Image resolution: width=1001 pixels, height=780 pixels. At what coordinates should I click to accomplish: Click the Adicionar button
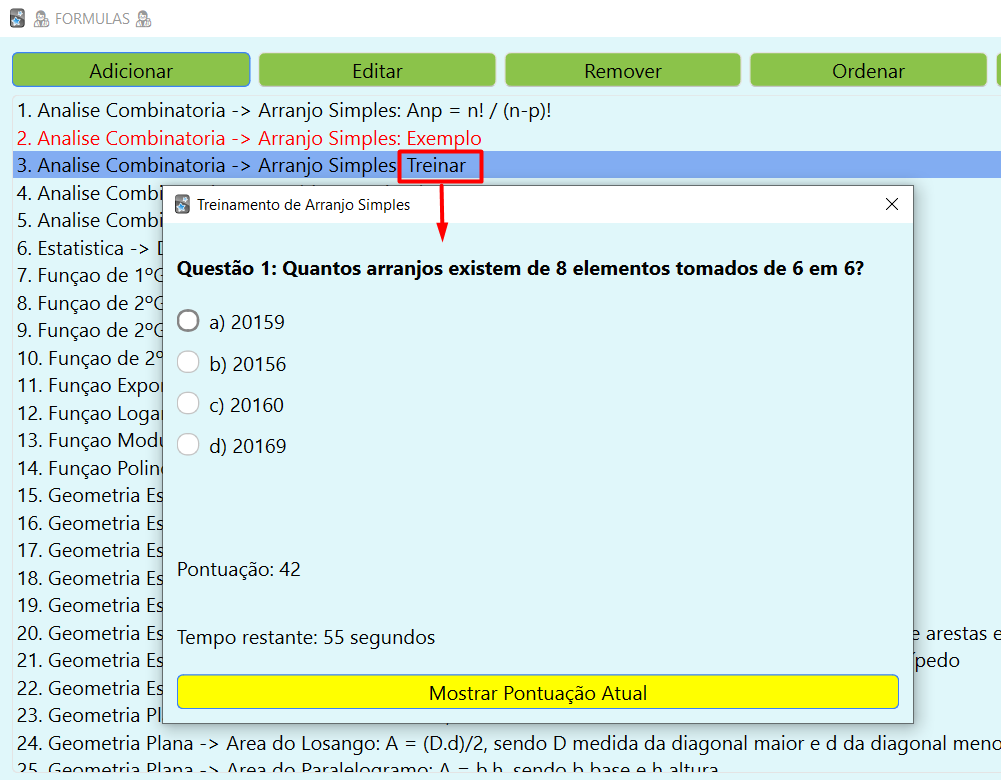click(131, 71)
